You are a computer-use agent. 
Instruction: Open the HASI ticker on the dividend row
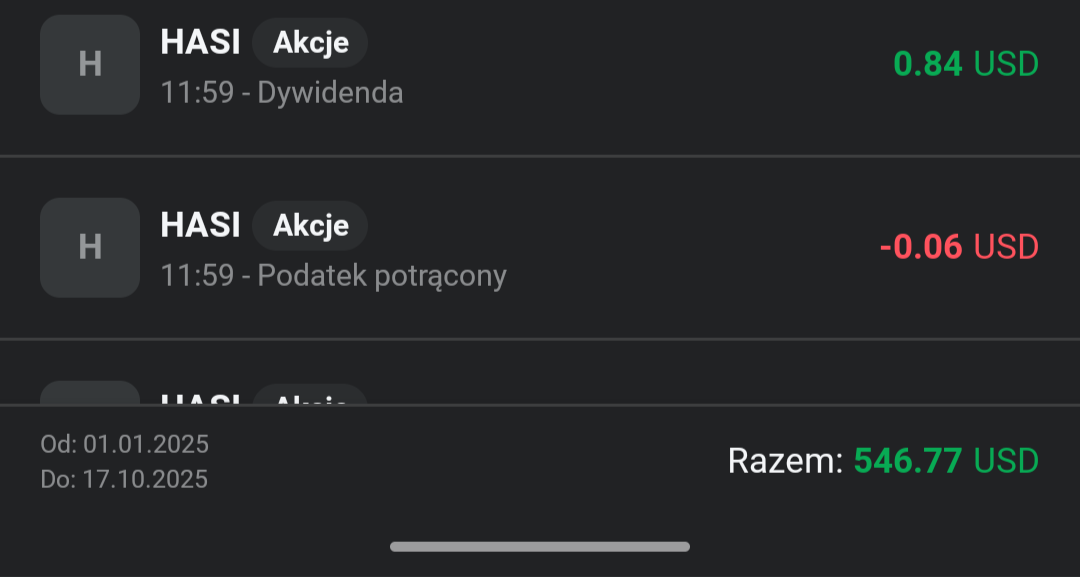[200, 42]
